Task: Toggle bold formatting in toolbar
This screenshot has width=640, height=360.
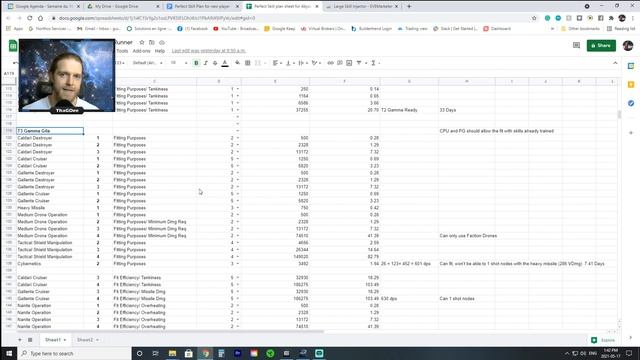Action: 196,63
